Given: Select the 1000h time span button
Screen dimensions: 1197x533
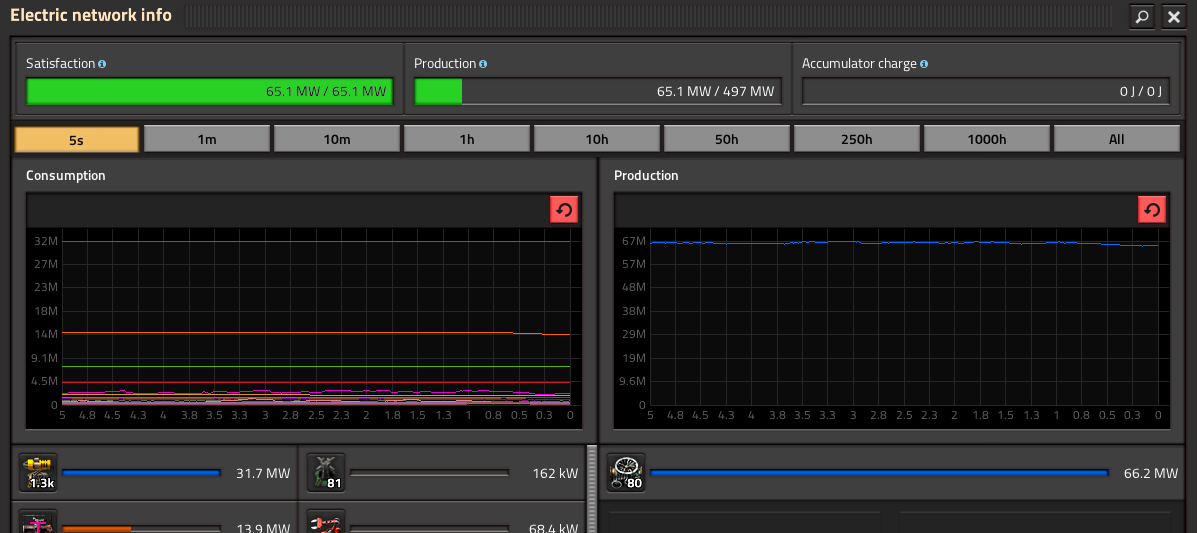Looking at the screenshot, I should (987, 139).
